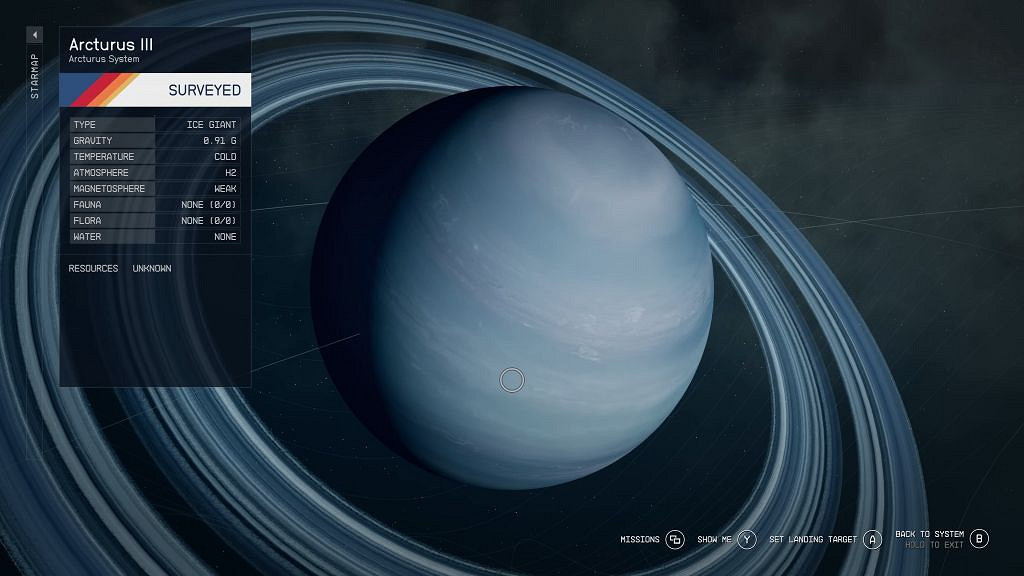Collapse the planet info panel via the arrow
1024x576 pixels.
(x=34, y=33)
